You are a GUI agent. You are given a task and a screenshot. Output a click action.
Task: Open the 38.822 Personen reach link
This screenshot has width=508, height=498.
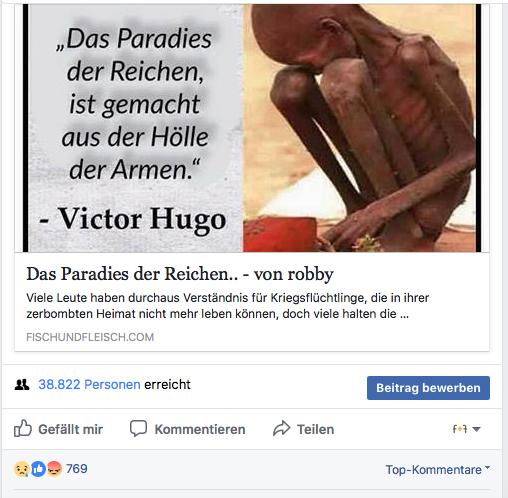point(89,384)
